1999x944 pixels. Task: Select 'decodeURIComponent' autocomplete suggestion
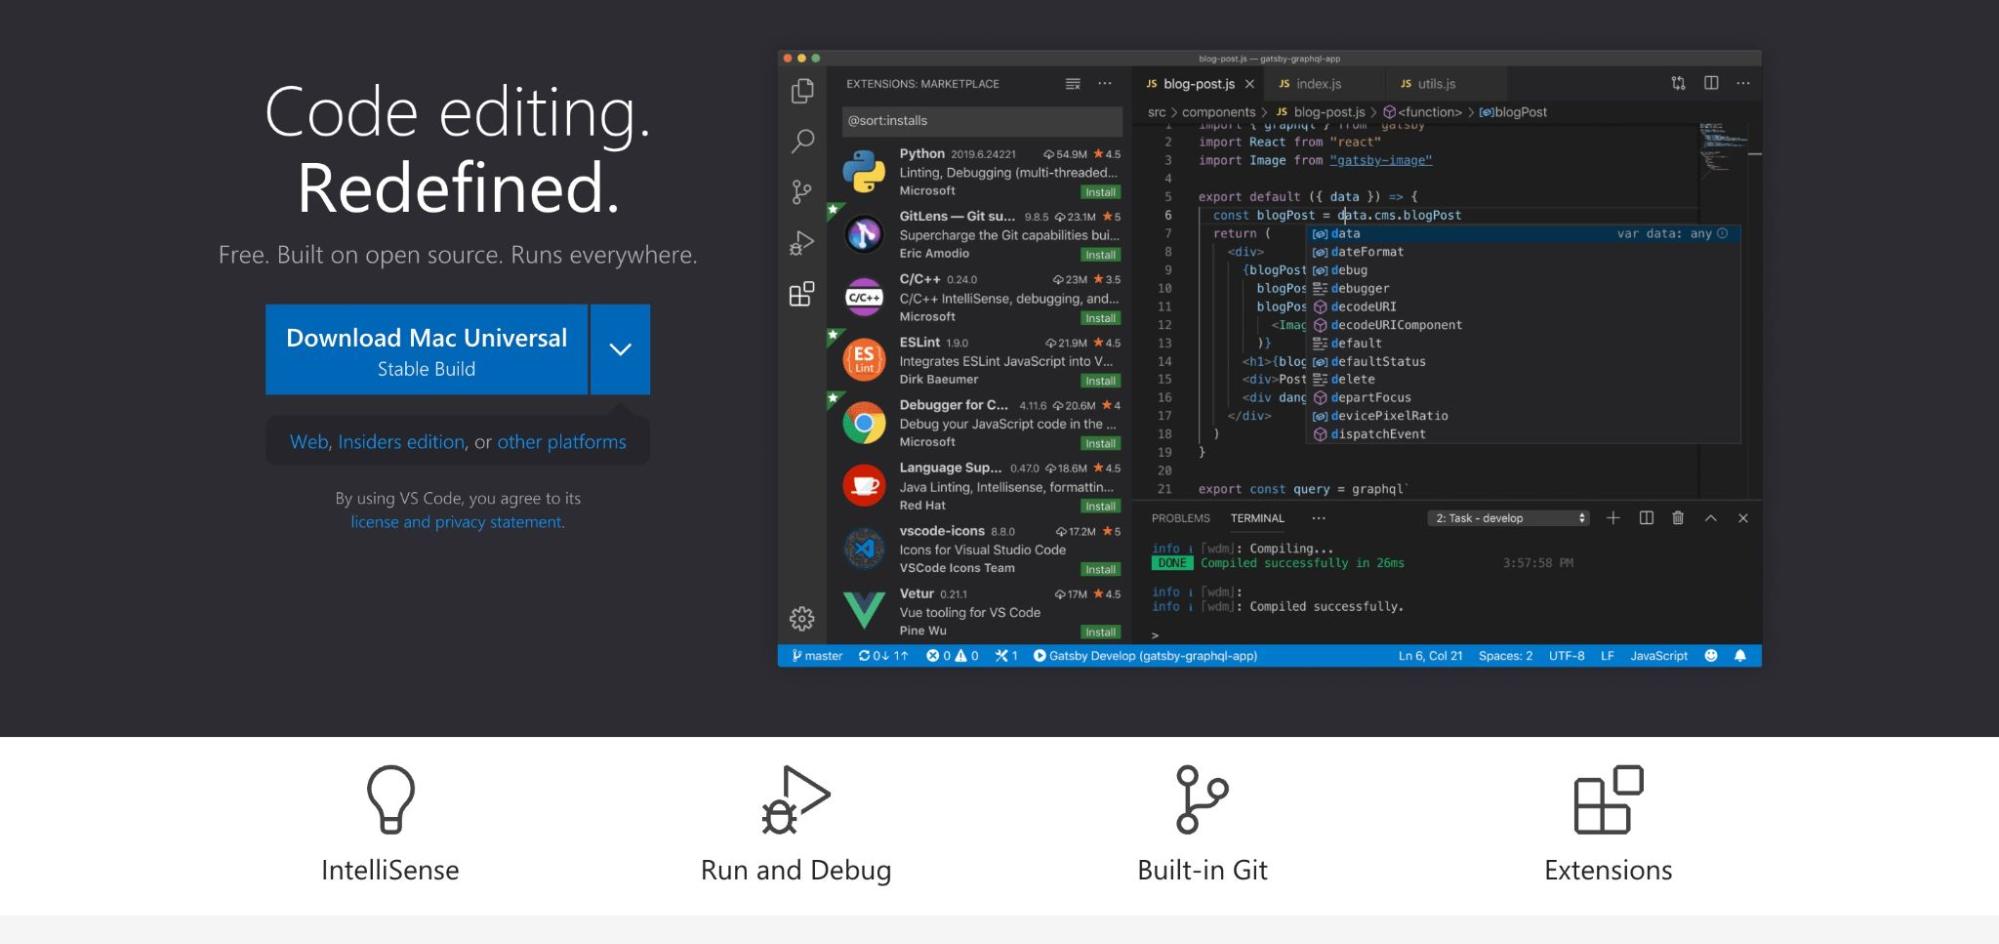tap(1524, 325)
